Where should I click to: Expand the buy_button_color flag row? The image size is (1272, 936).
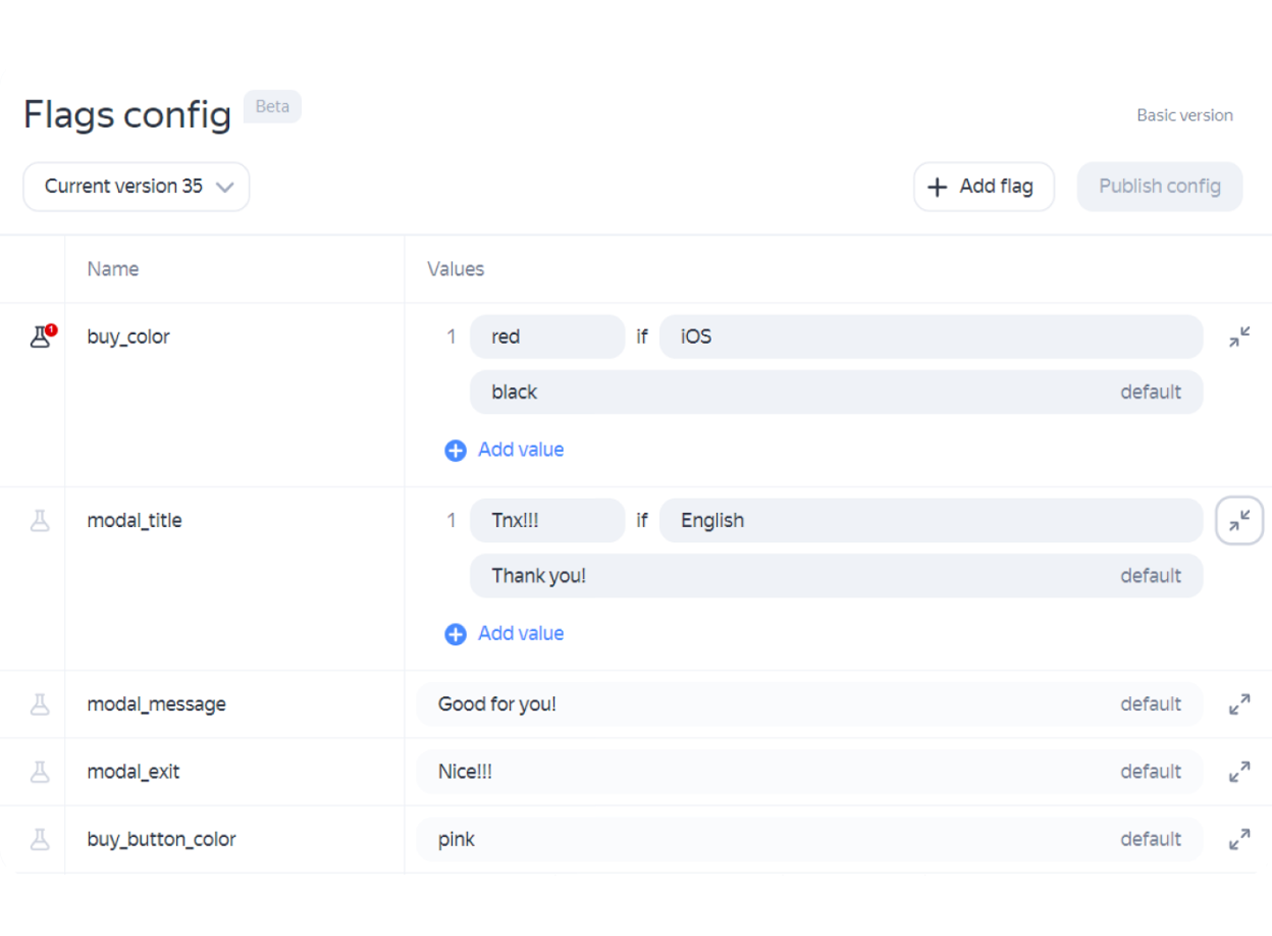(x=1239, y=840)
